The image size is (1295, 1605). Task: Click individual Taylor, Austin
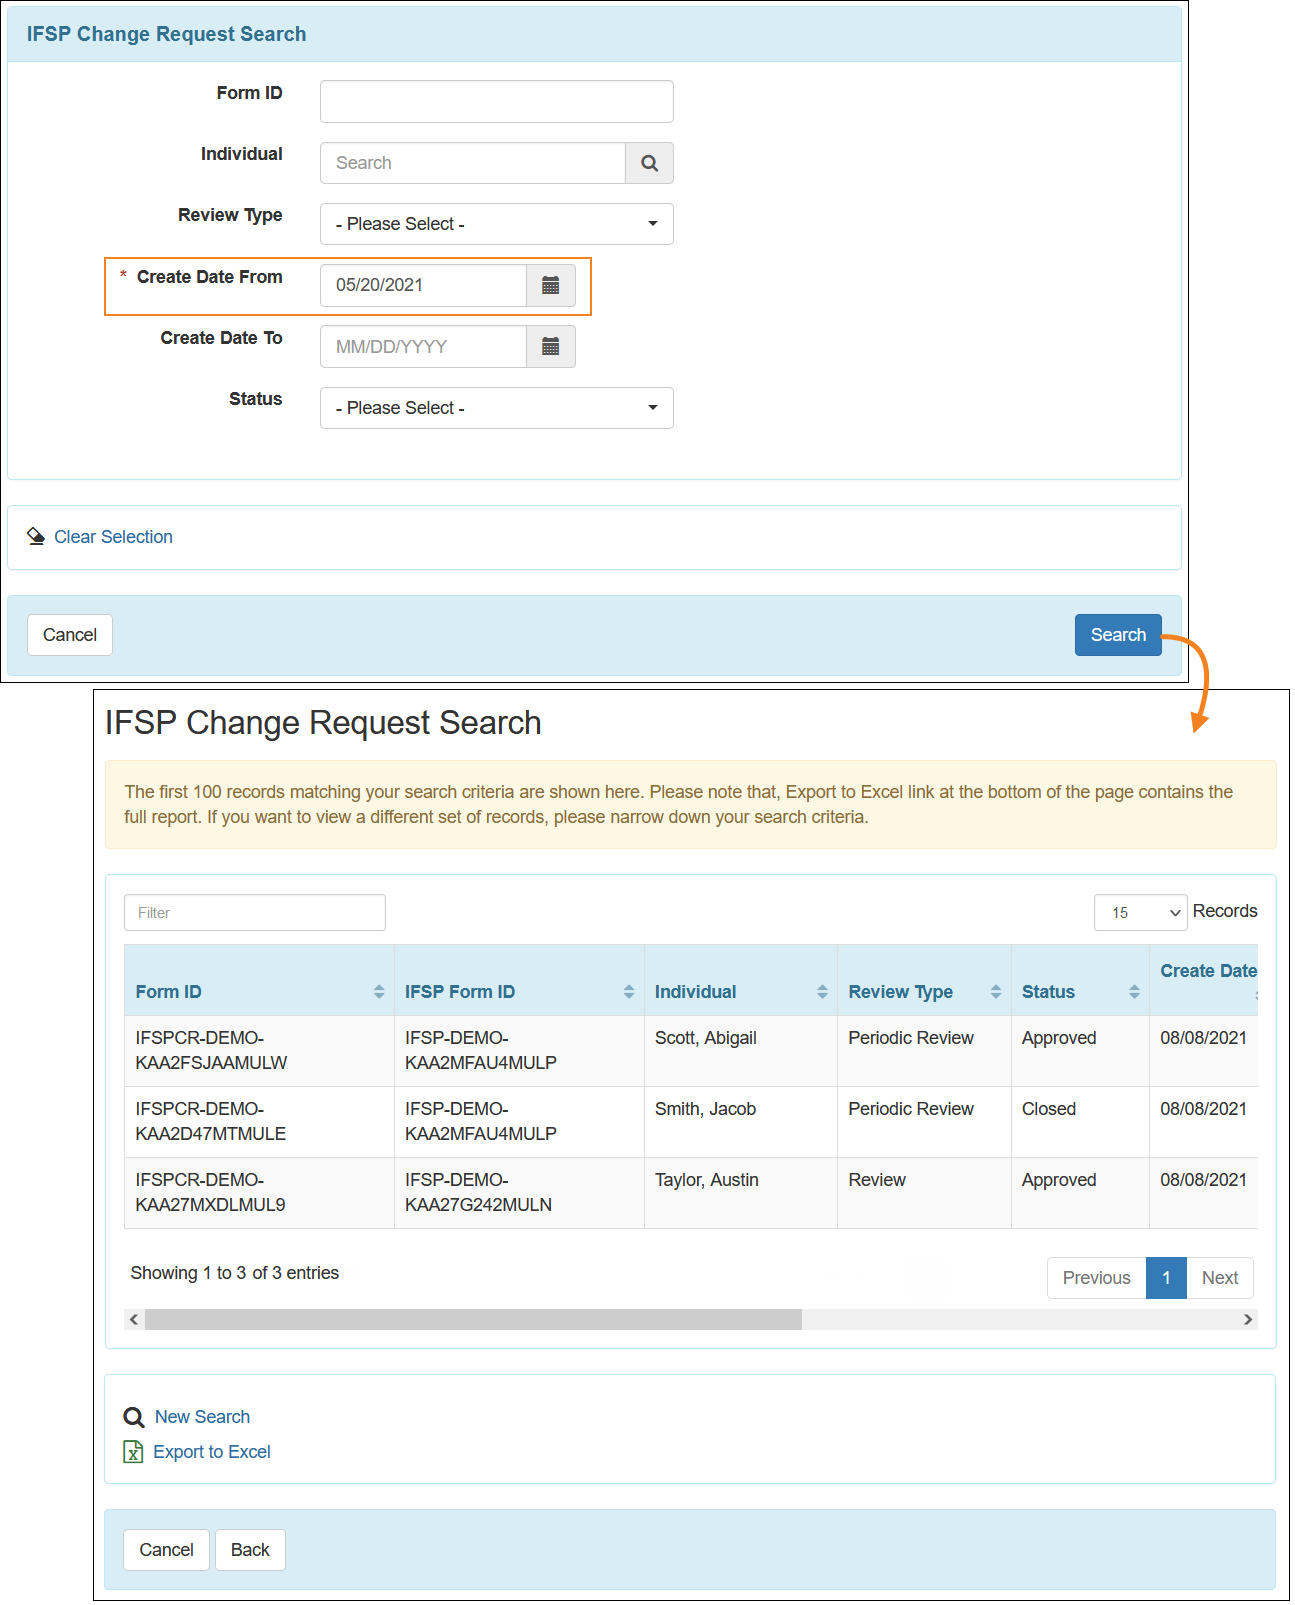pos(706,1180)
